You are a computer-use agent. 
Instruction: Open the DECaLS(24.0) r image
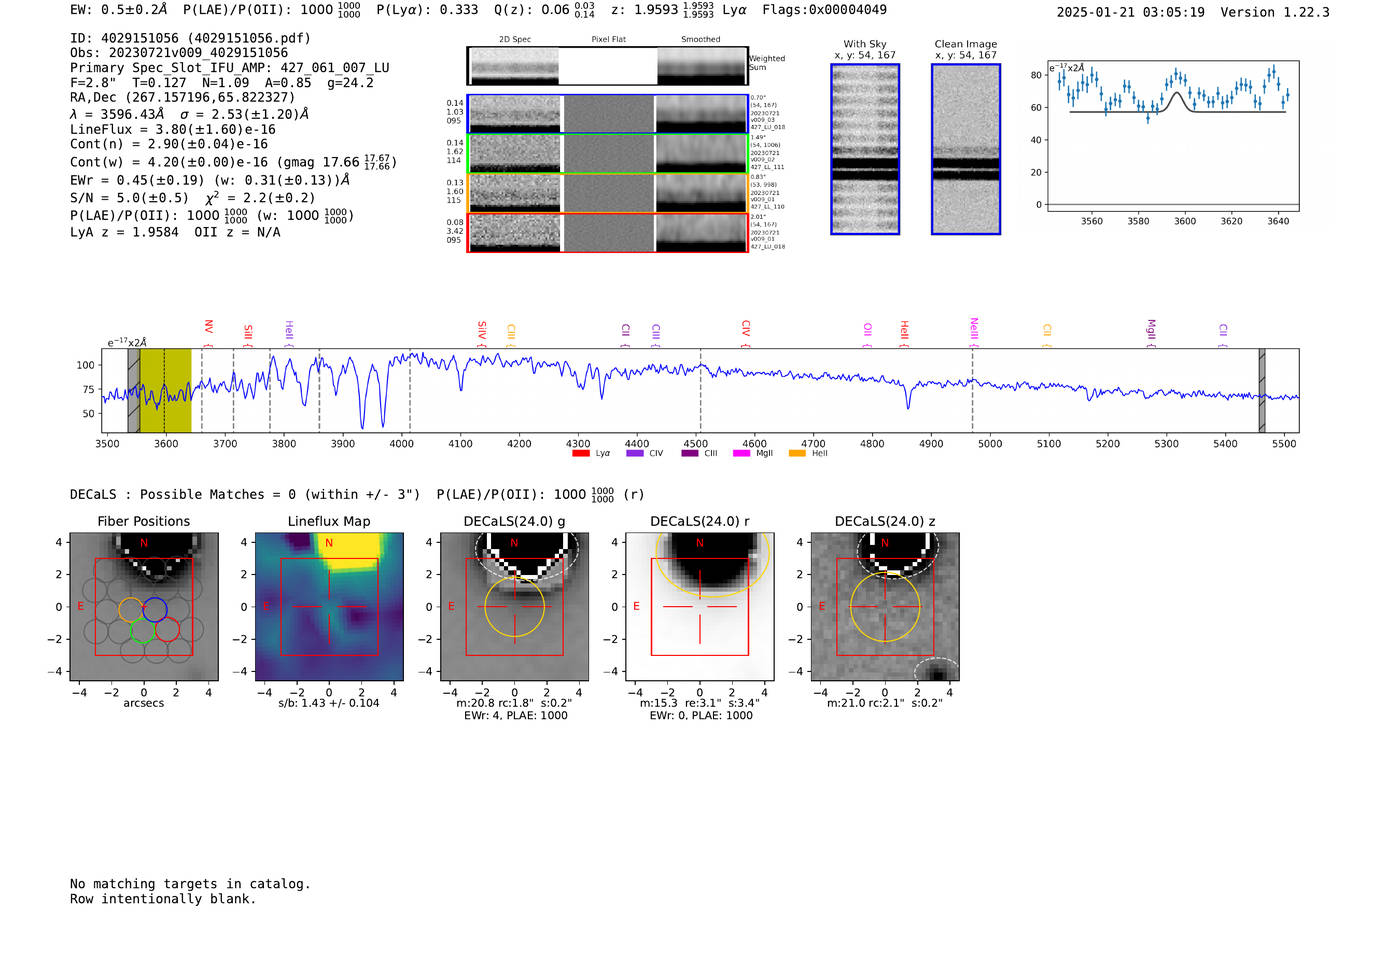pyautogui.click(x=700, y=607)
